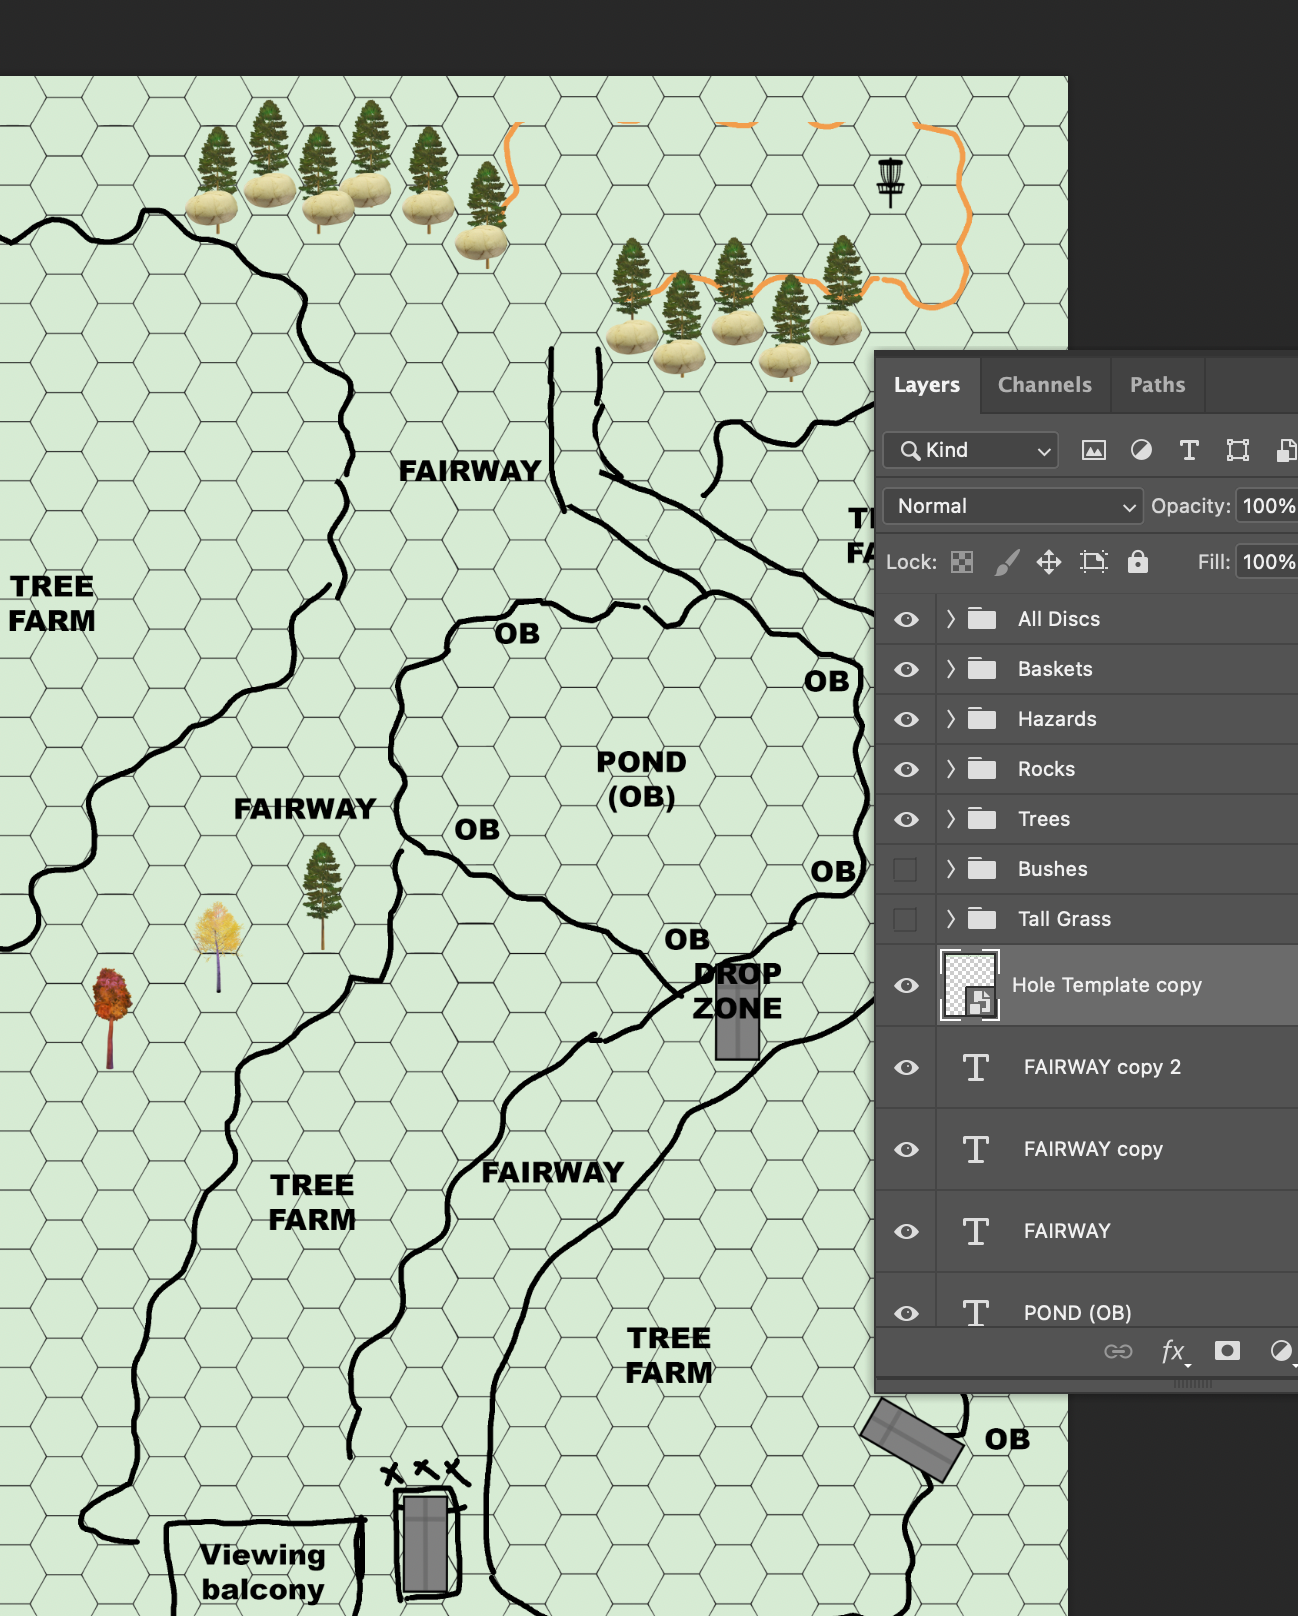This screenshot has height=1616, width=1298.
Task: Click the lock all padlock icon
Action: [1138, 562]
